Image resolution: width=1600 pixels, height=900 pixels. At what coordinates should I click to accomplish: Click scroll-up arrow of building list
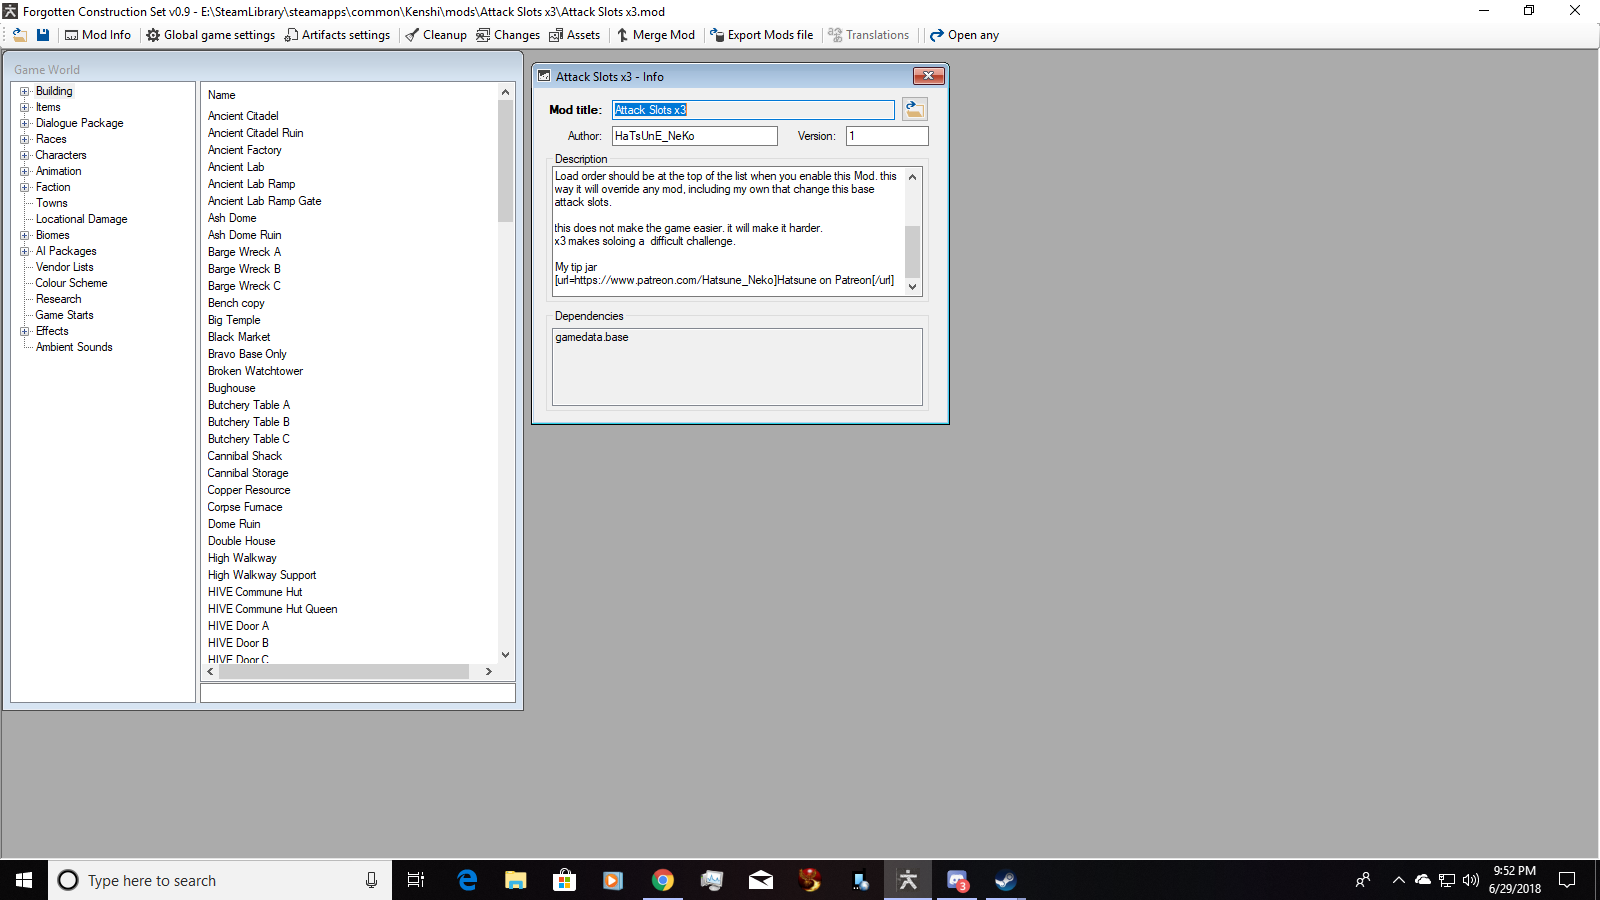click(x=505, y=92)
